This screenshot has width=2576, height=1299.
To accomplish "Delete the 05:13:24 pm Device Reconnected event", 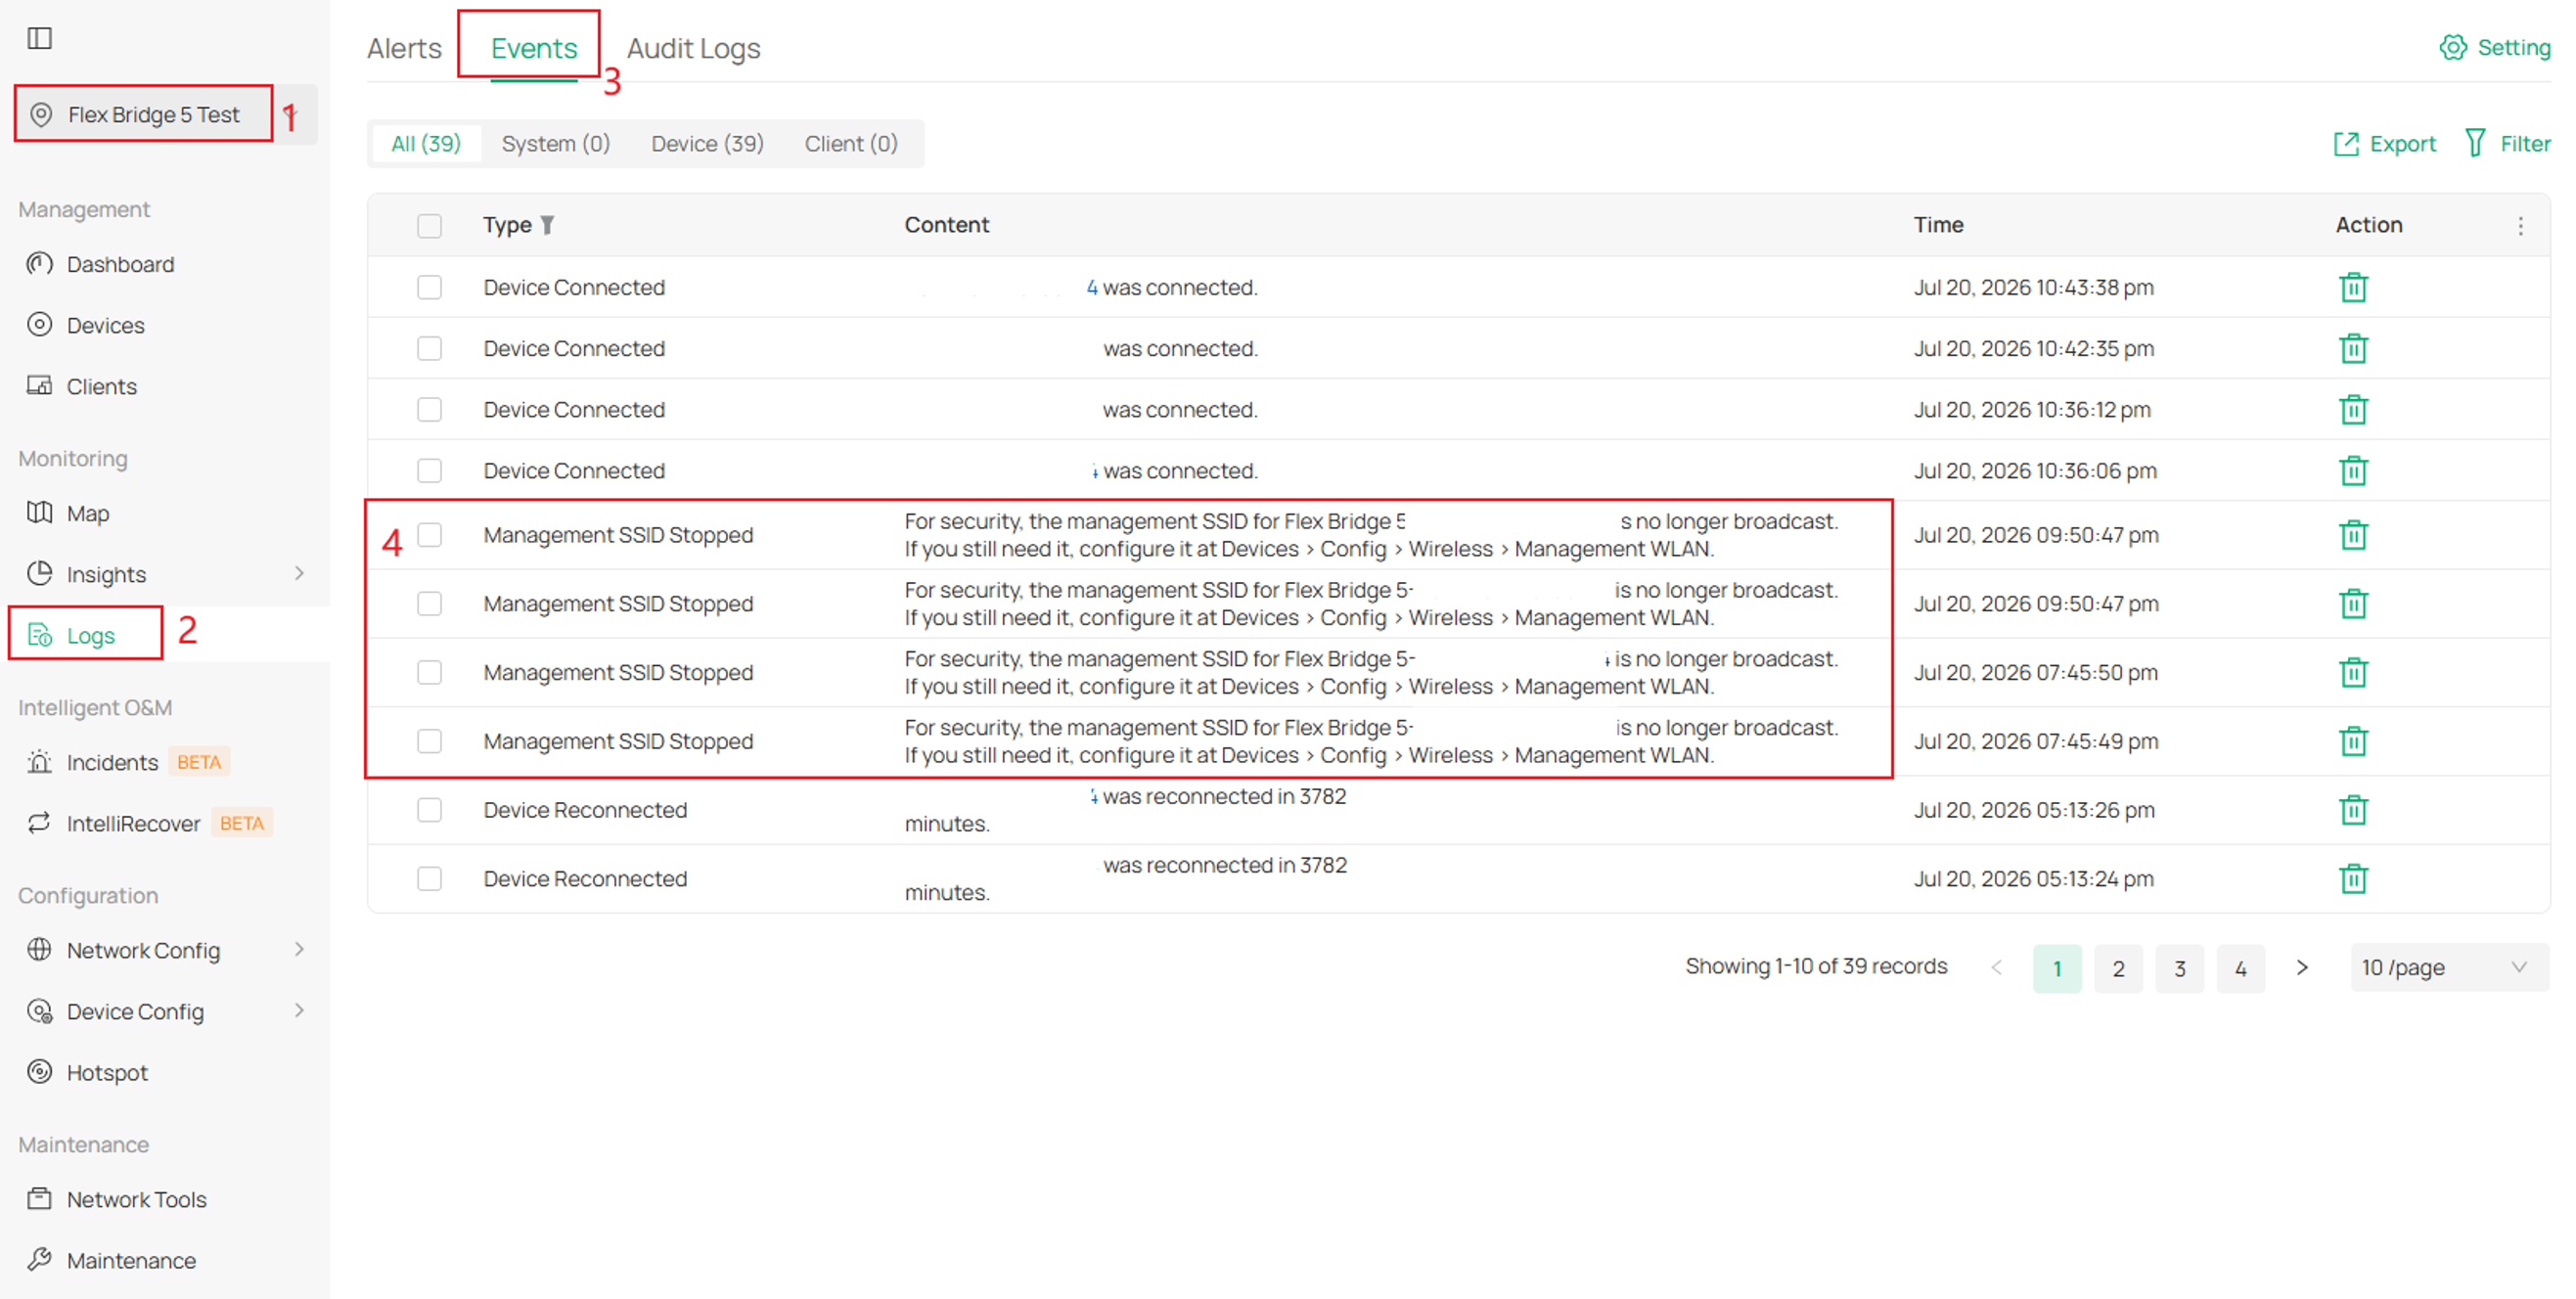I will tap(2354, 878).
